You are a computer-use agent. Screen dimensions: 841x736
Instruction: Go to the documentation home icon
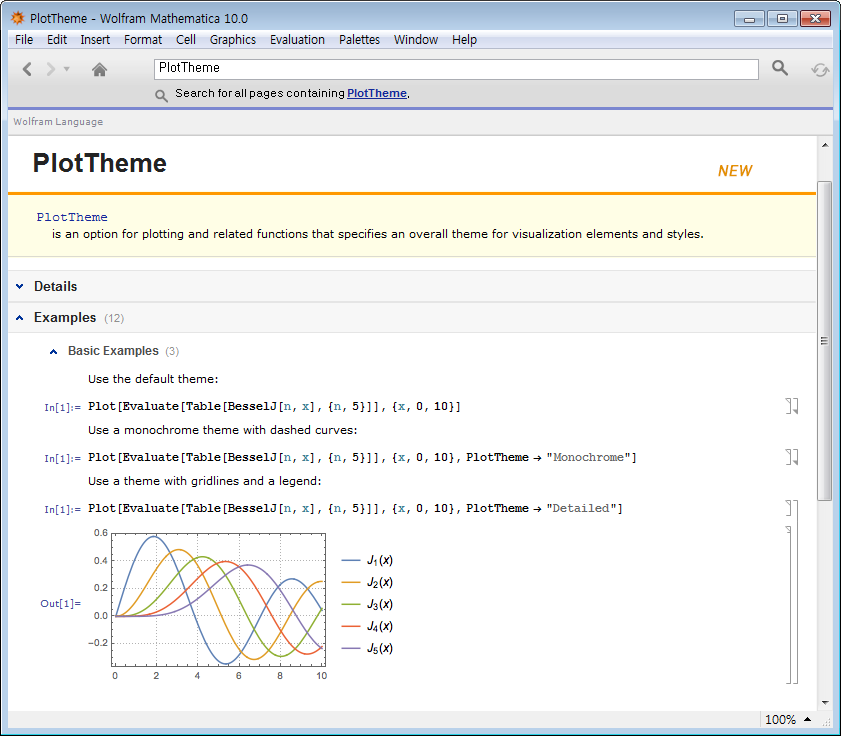99,69
